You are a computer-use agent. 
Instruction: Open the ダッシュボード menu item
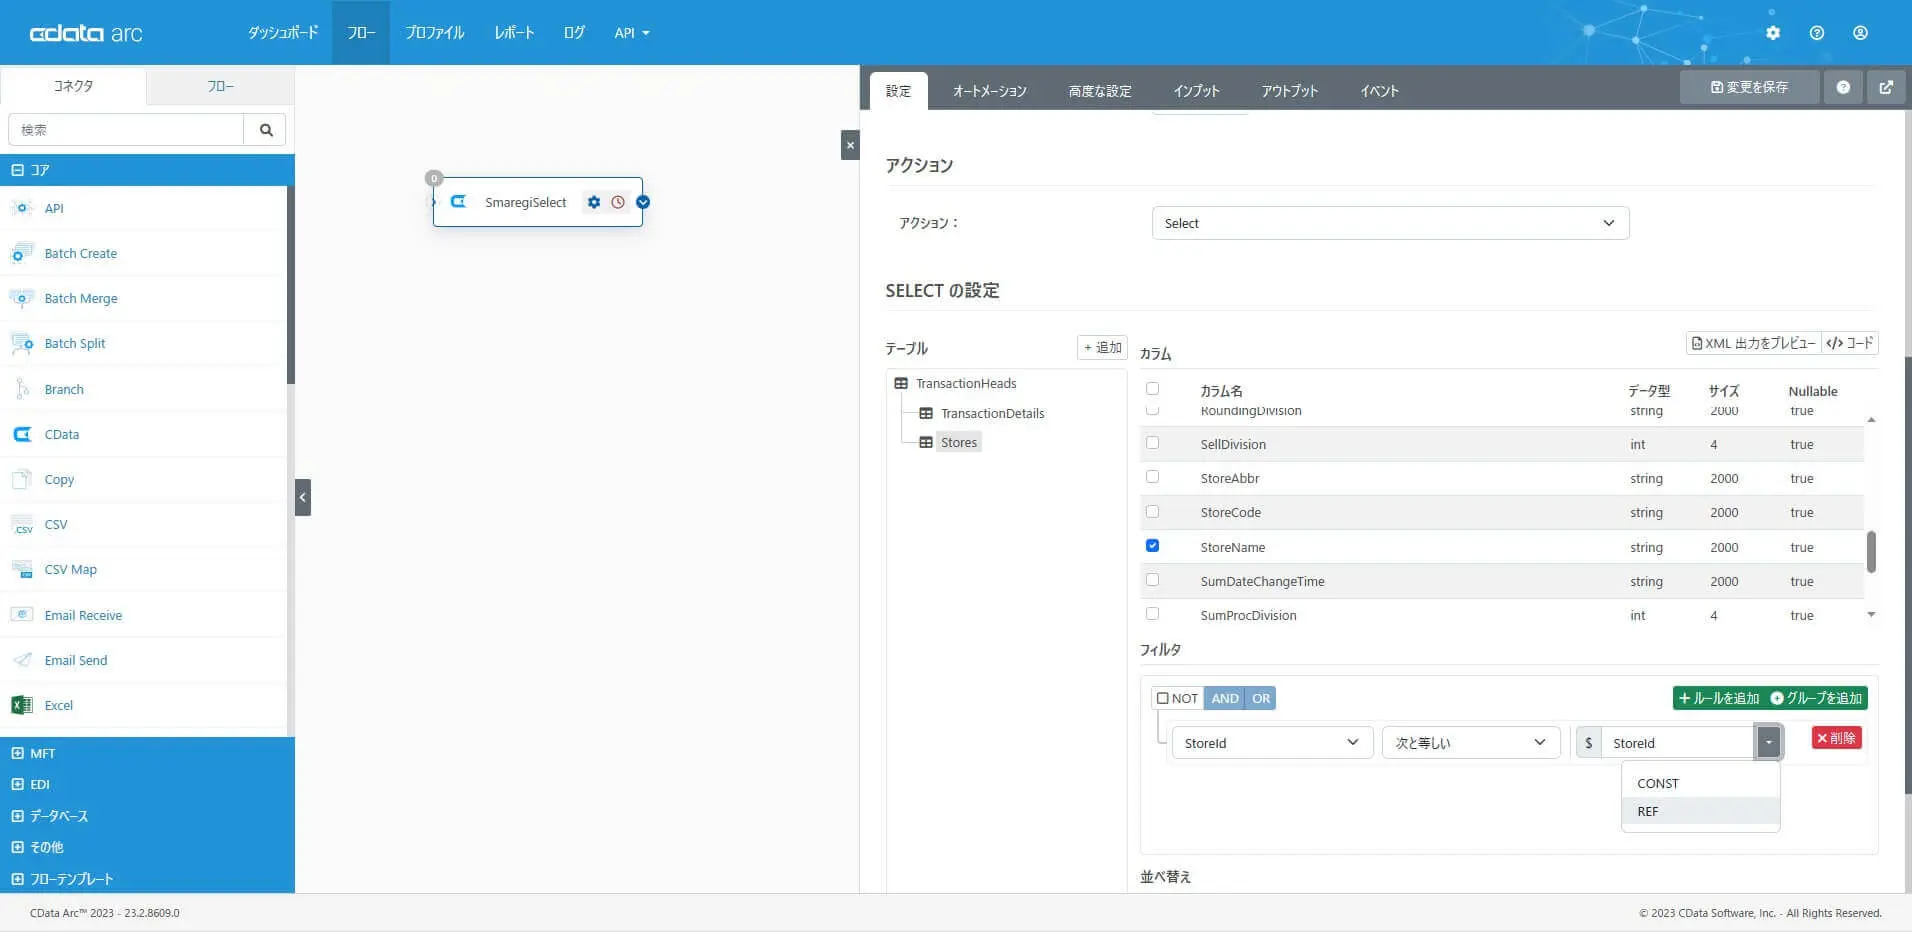[283, 32]
